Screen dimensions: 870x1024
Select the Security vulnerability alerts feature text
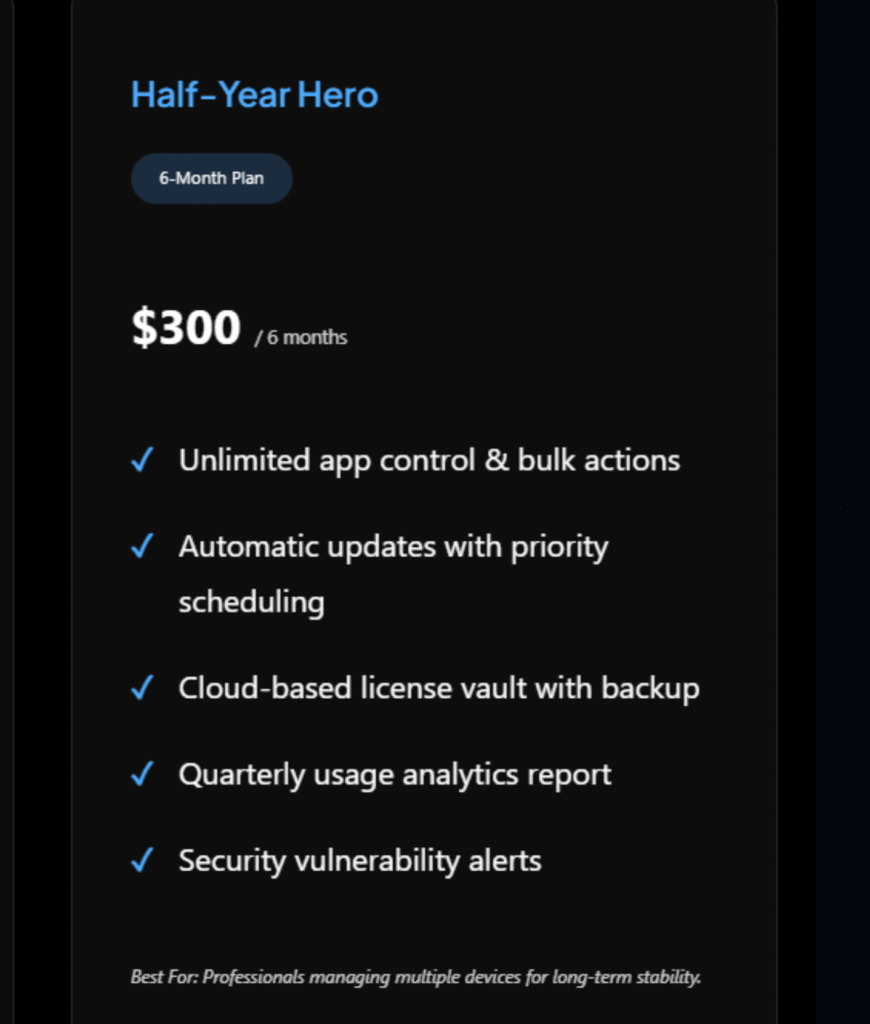point(360,861)
